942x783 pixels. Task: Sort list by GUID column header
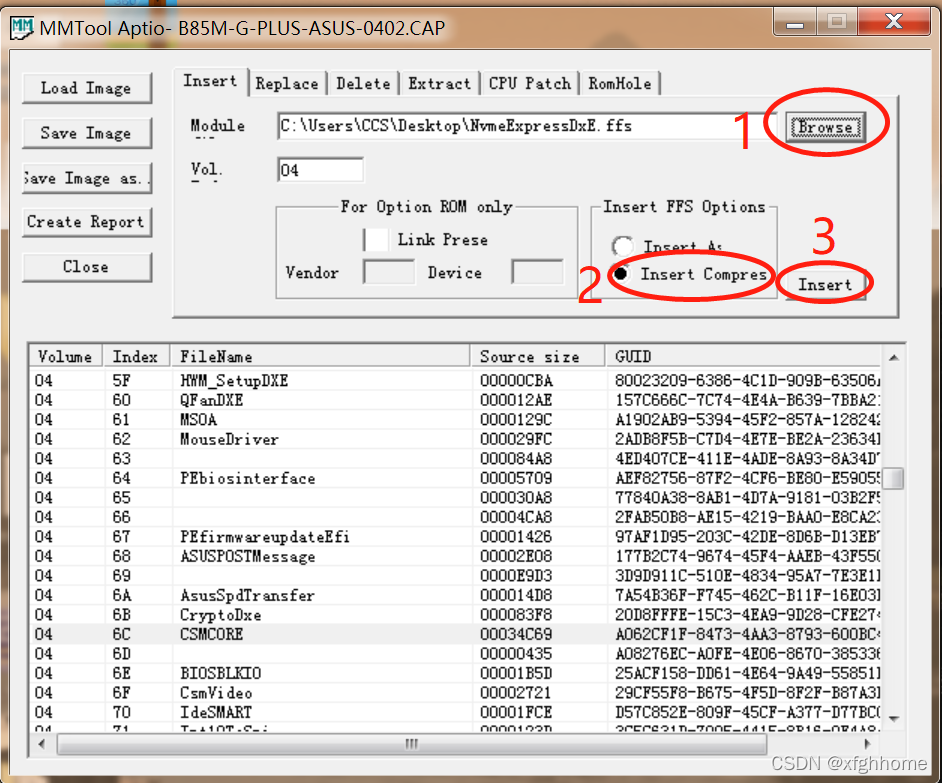point(743,356)
